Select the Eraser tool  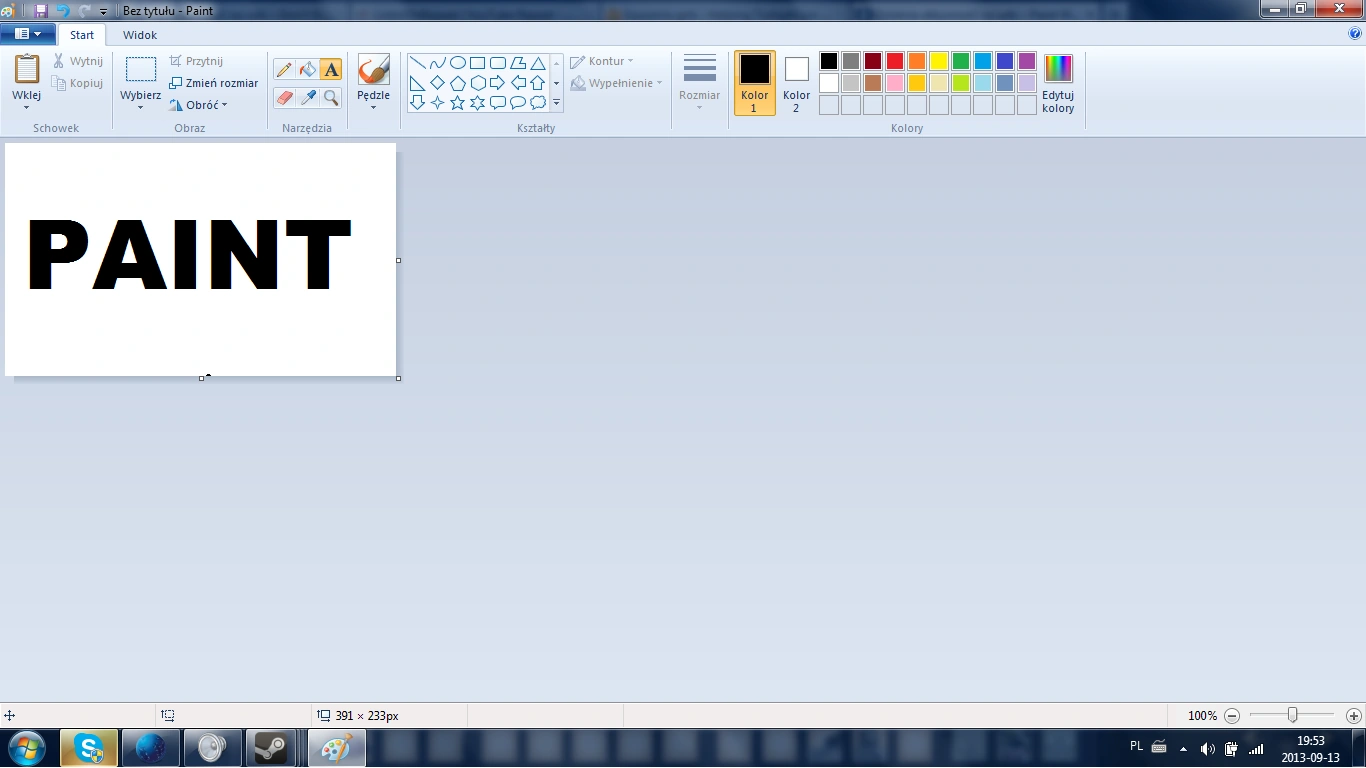[x=284, y=97]
